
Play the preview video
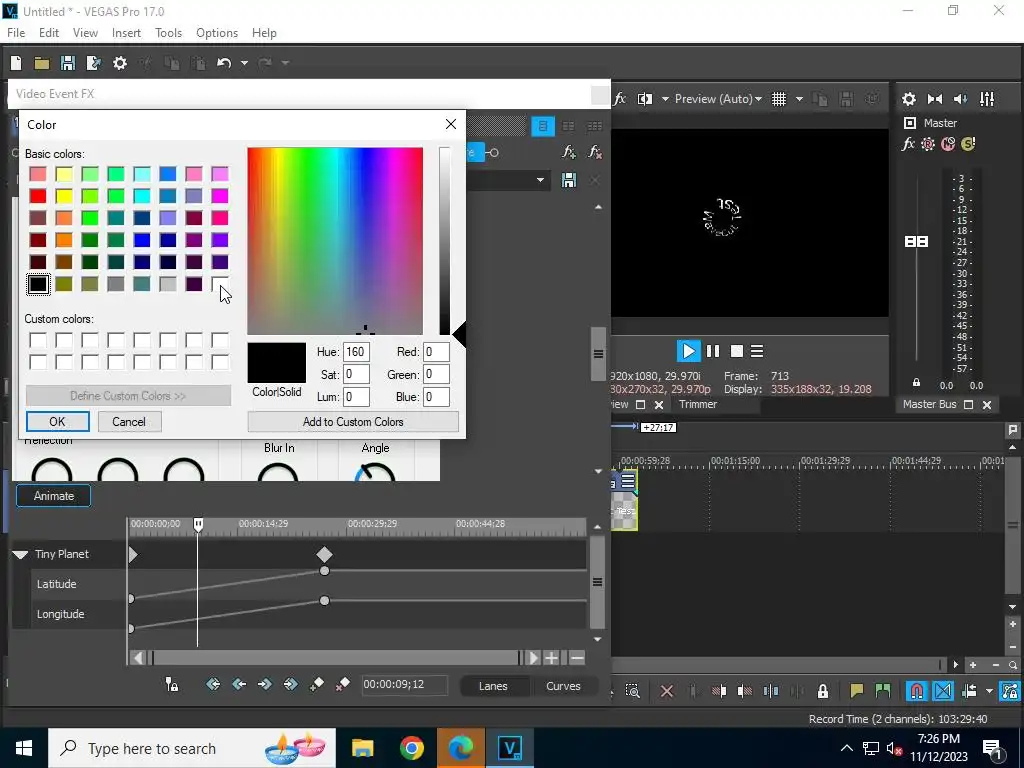[688, 351]
